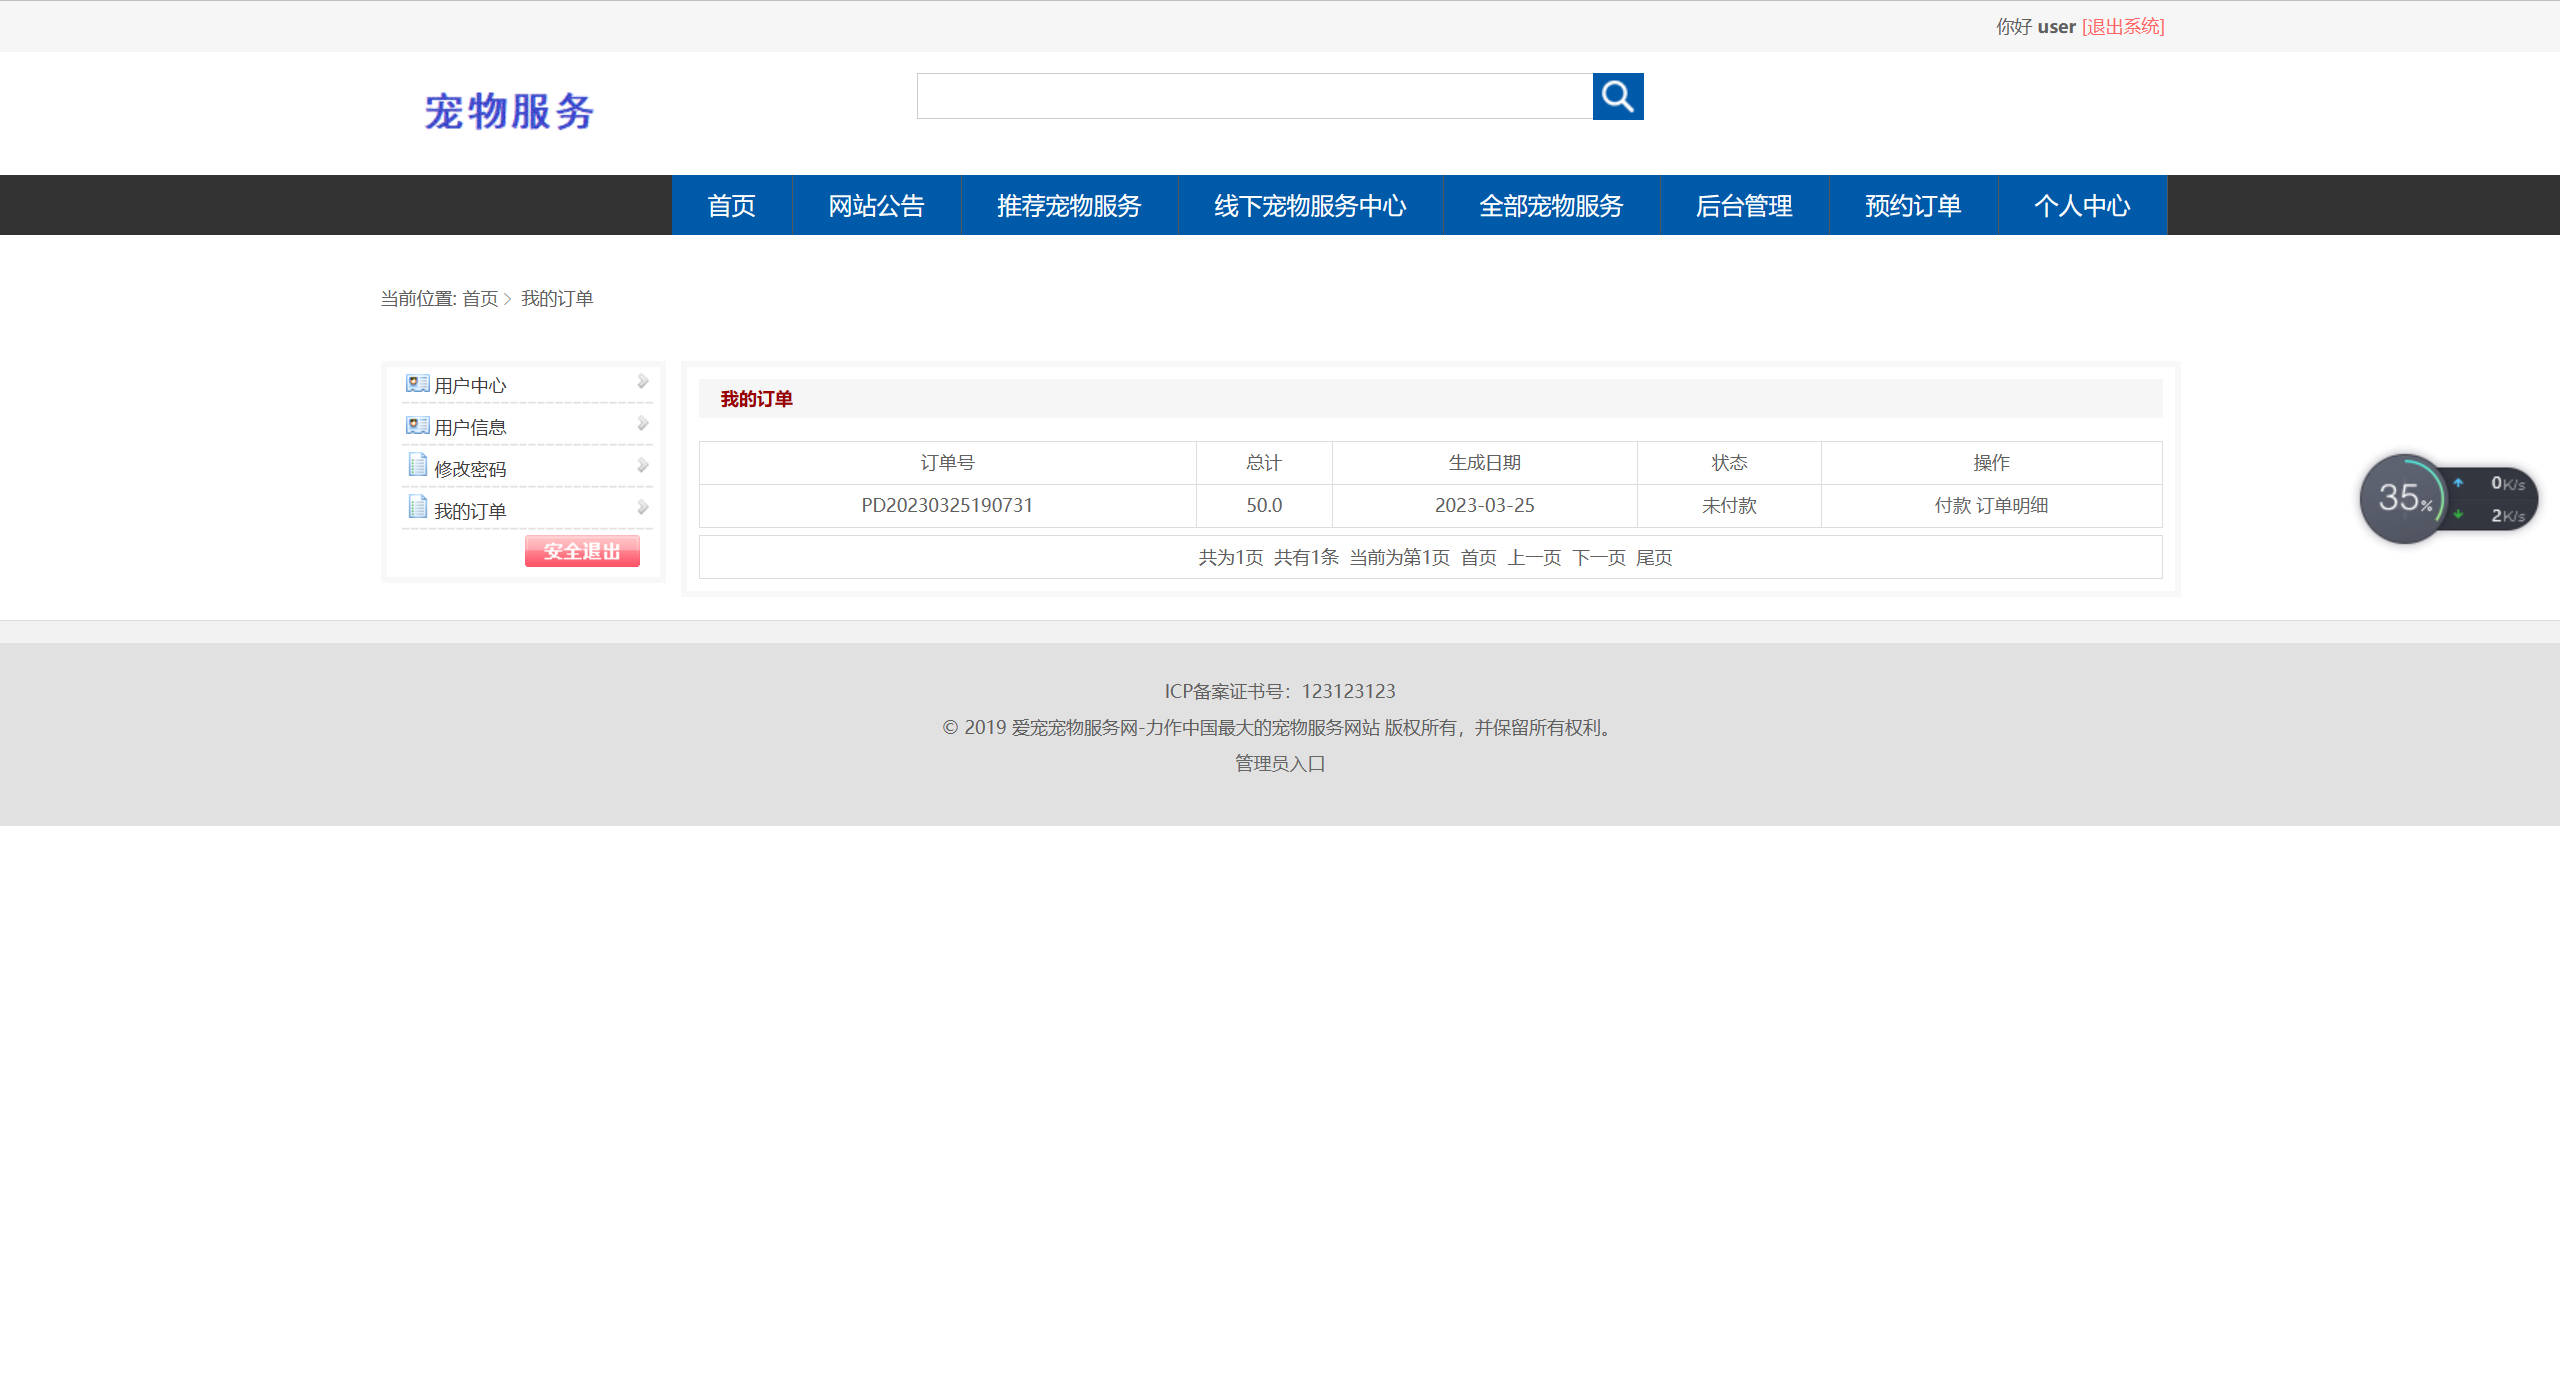Click the 用户信息 sidebar icon
2560x1374 pixels.
pos(417,425)
